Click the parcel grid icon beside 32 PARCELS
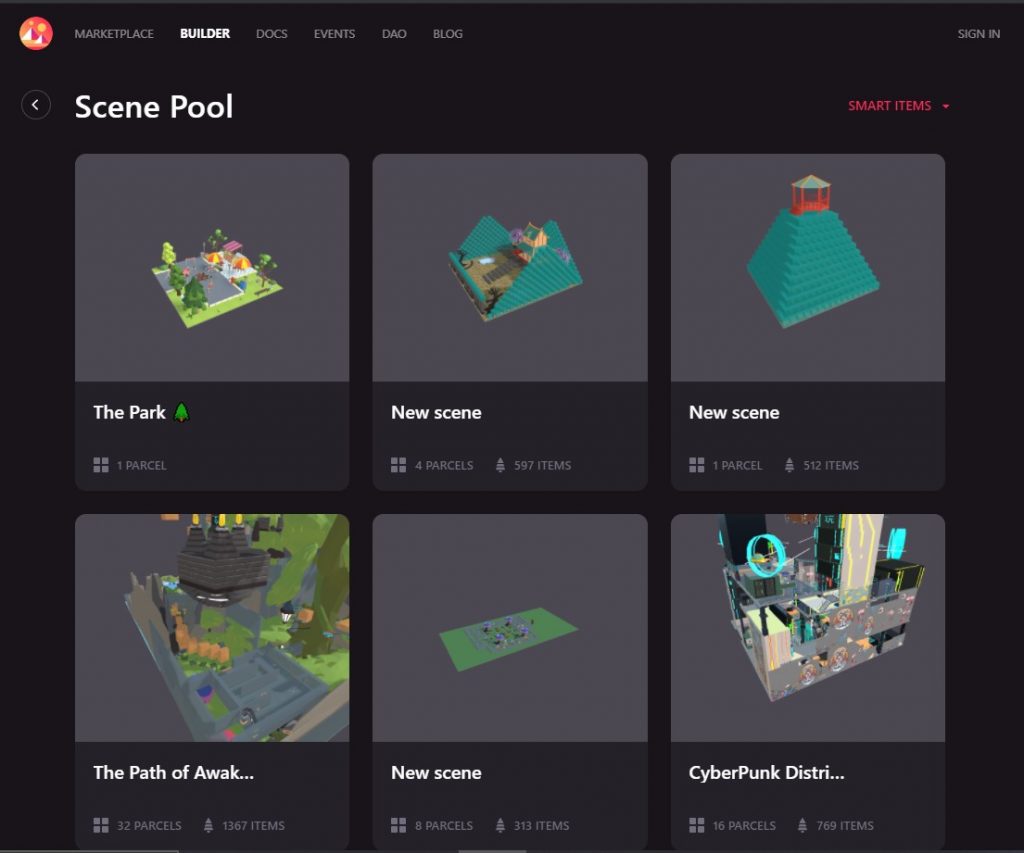Image resolution: width=1024 pixels, height=853 pixels. (101, 826)
